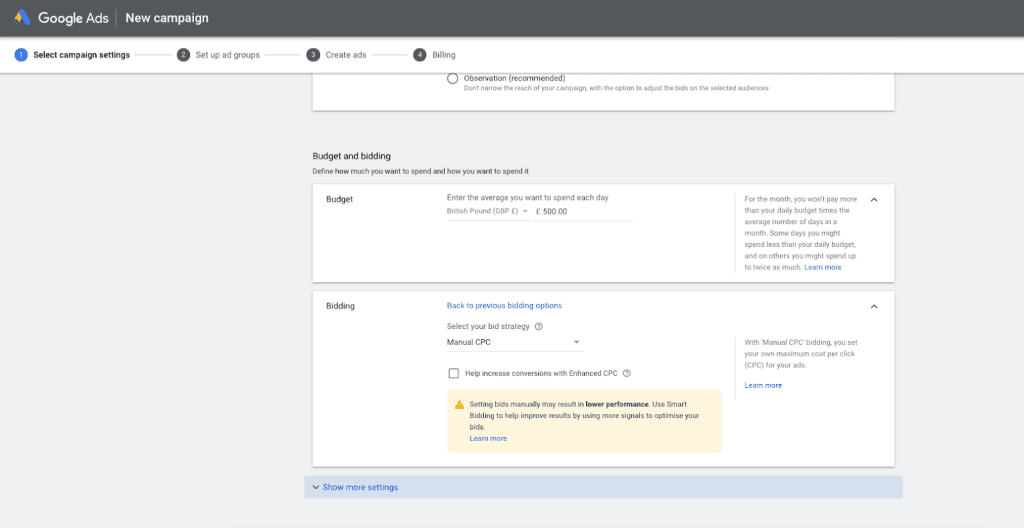1024x528 pixels.
Task: Click the Google Ads logo icon
Action: [22, 18]
